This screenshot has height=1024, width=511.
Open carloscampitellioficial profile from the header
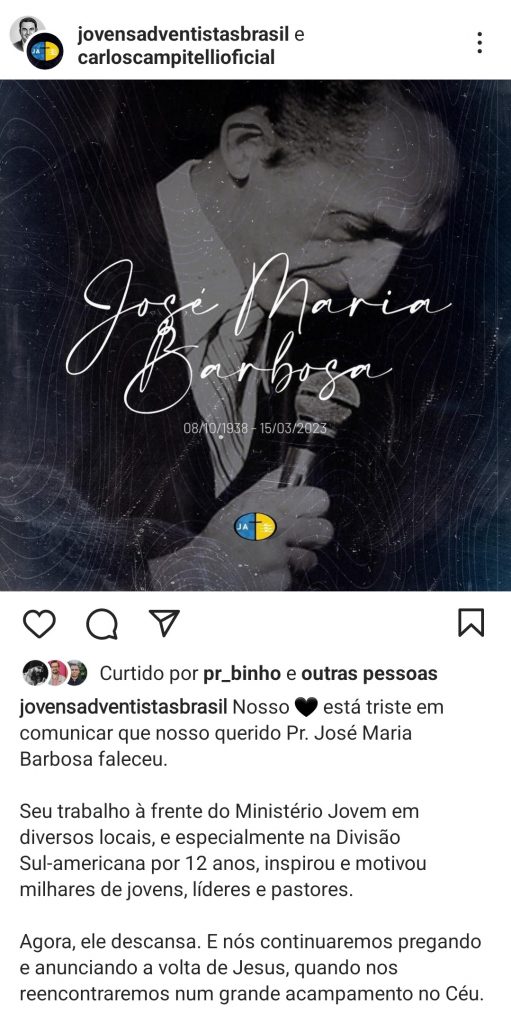(x=176, y=58)
